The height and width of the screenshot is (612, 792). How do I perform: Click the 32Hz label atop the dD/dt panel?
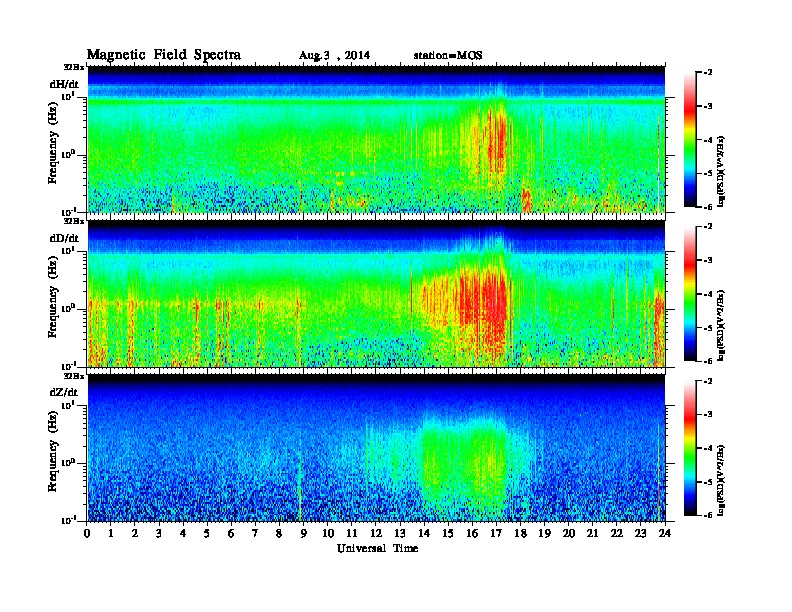pyautogui.click(x=74, y=221)
